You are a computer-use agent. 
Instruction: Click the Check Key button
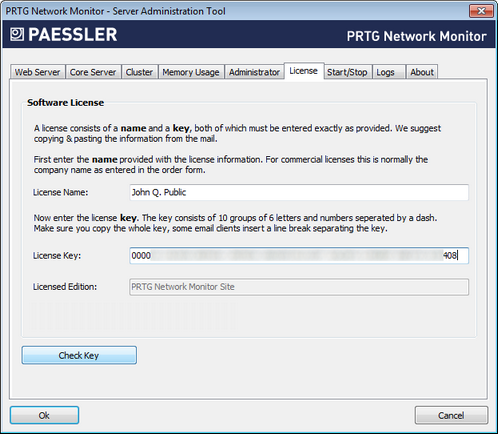coord(79,355)
